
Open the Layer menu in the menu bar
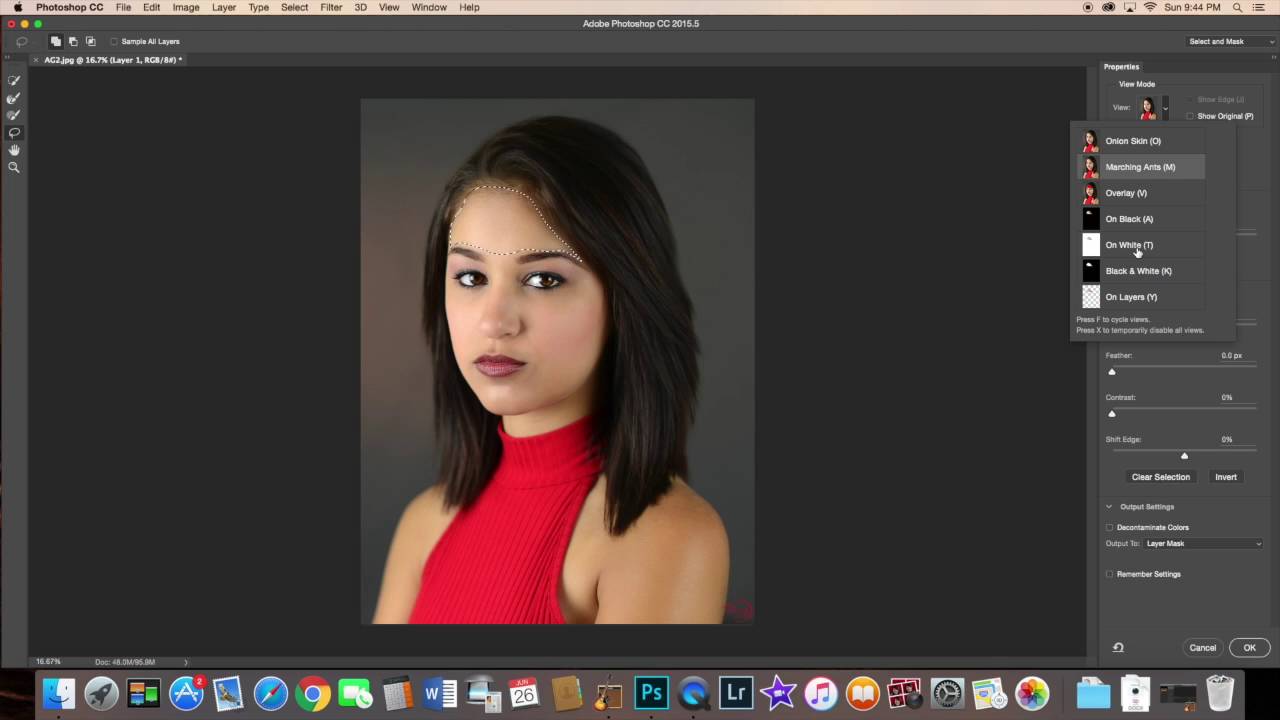[x=224, y=7]
